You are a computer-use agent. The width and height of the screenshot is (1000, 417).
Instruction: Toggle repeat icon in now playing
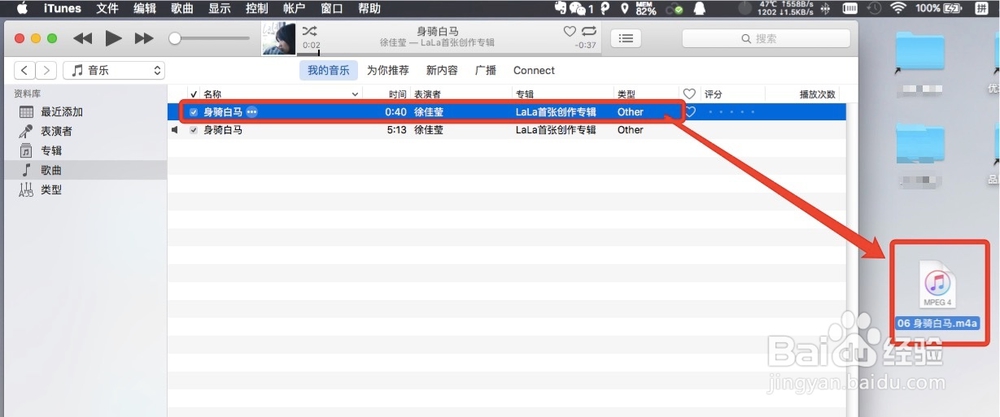tap(589, 31)
